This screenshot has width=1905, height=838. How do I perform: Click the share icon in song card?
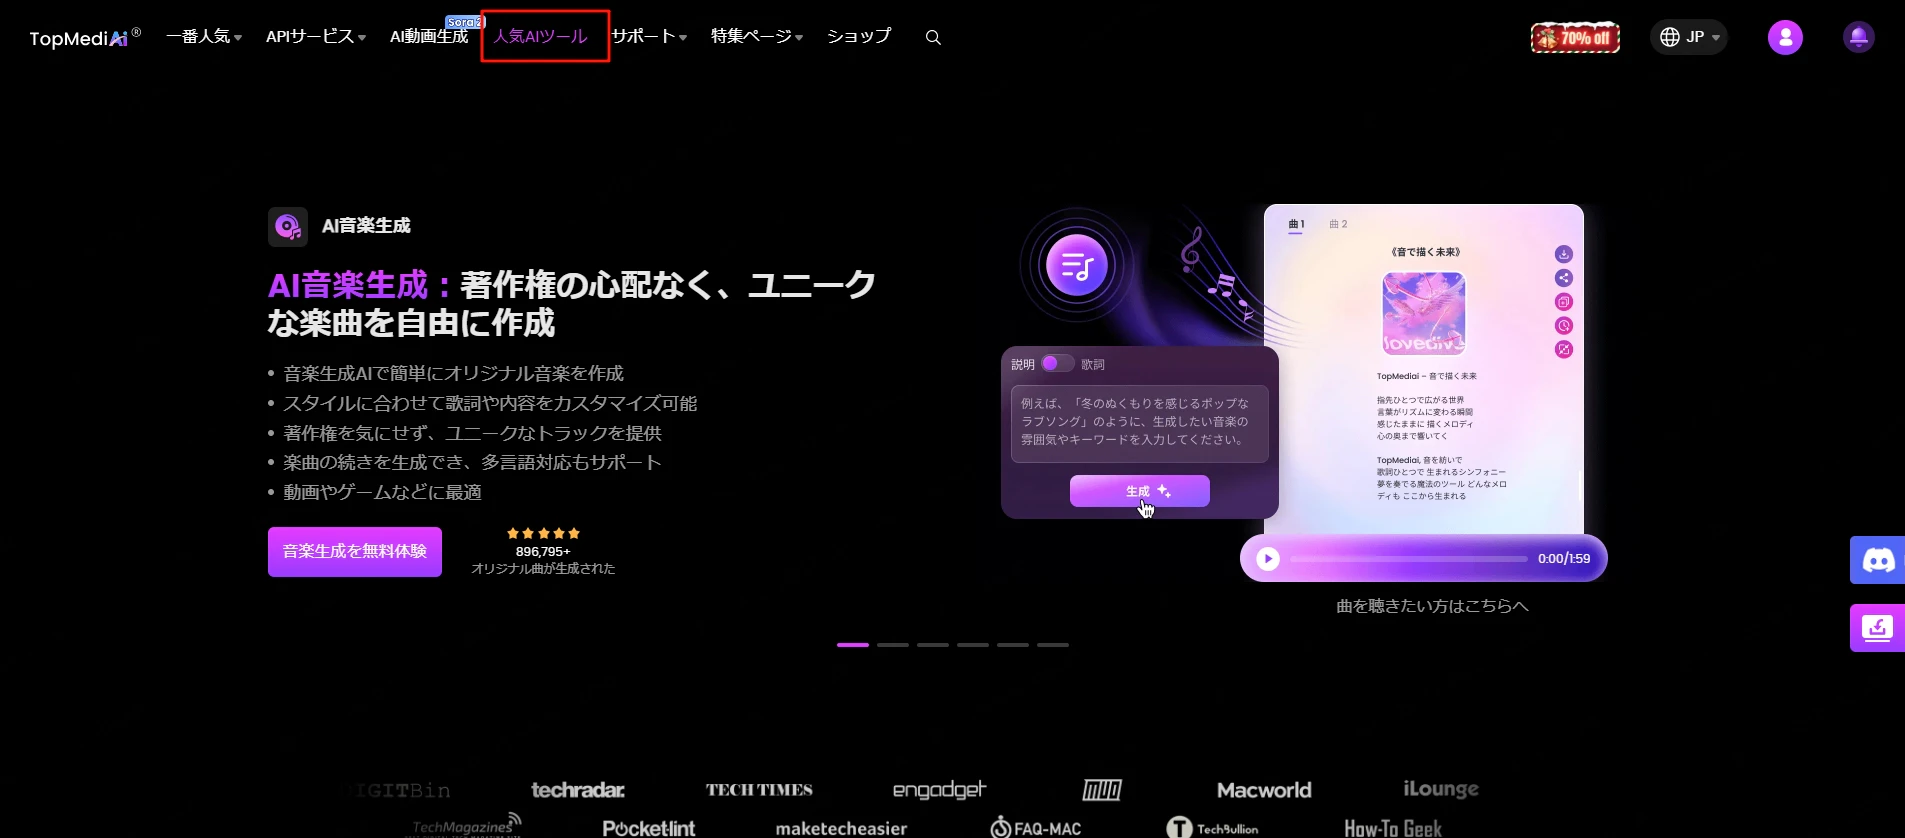[x=1564, y=278]
